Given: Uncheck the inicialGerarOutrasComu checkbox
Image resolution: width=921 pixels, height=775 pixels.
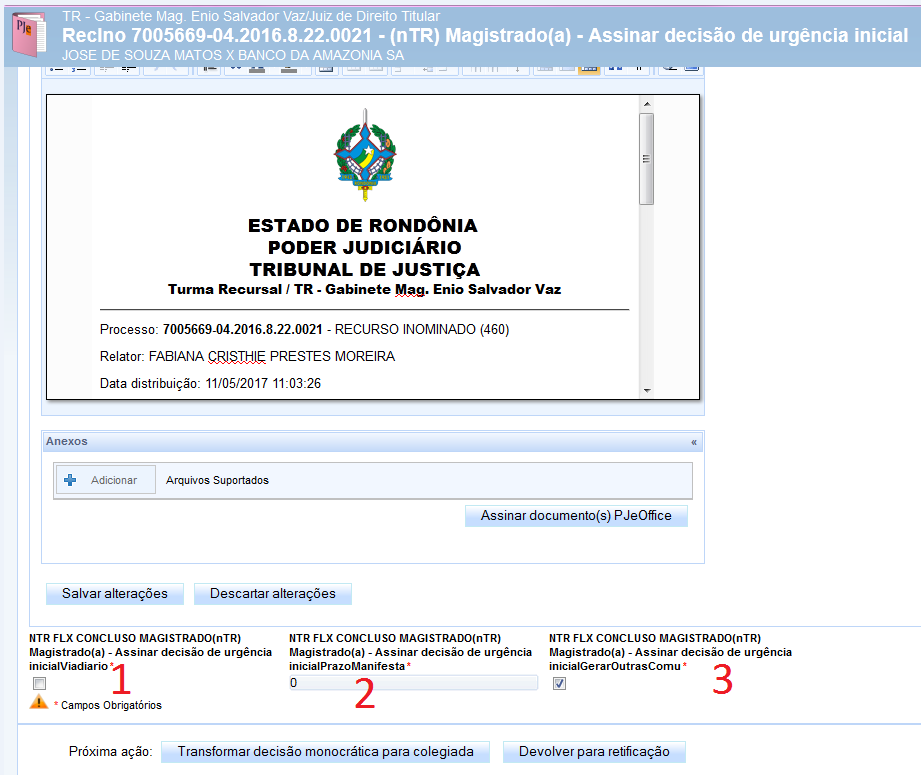Looking at the screenshot, I should 559,683.
